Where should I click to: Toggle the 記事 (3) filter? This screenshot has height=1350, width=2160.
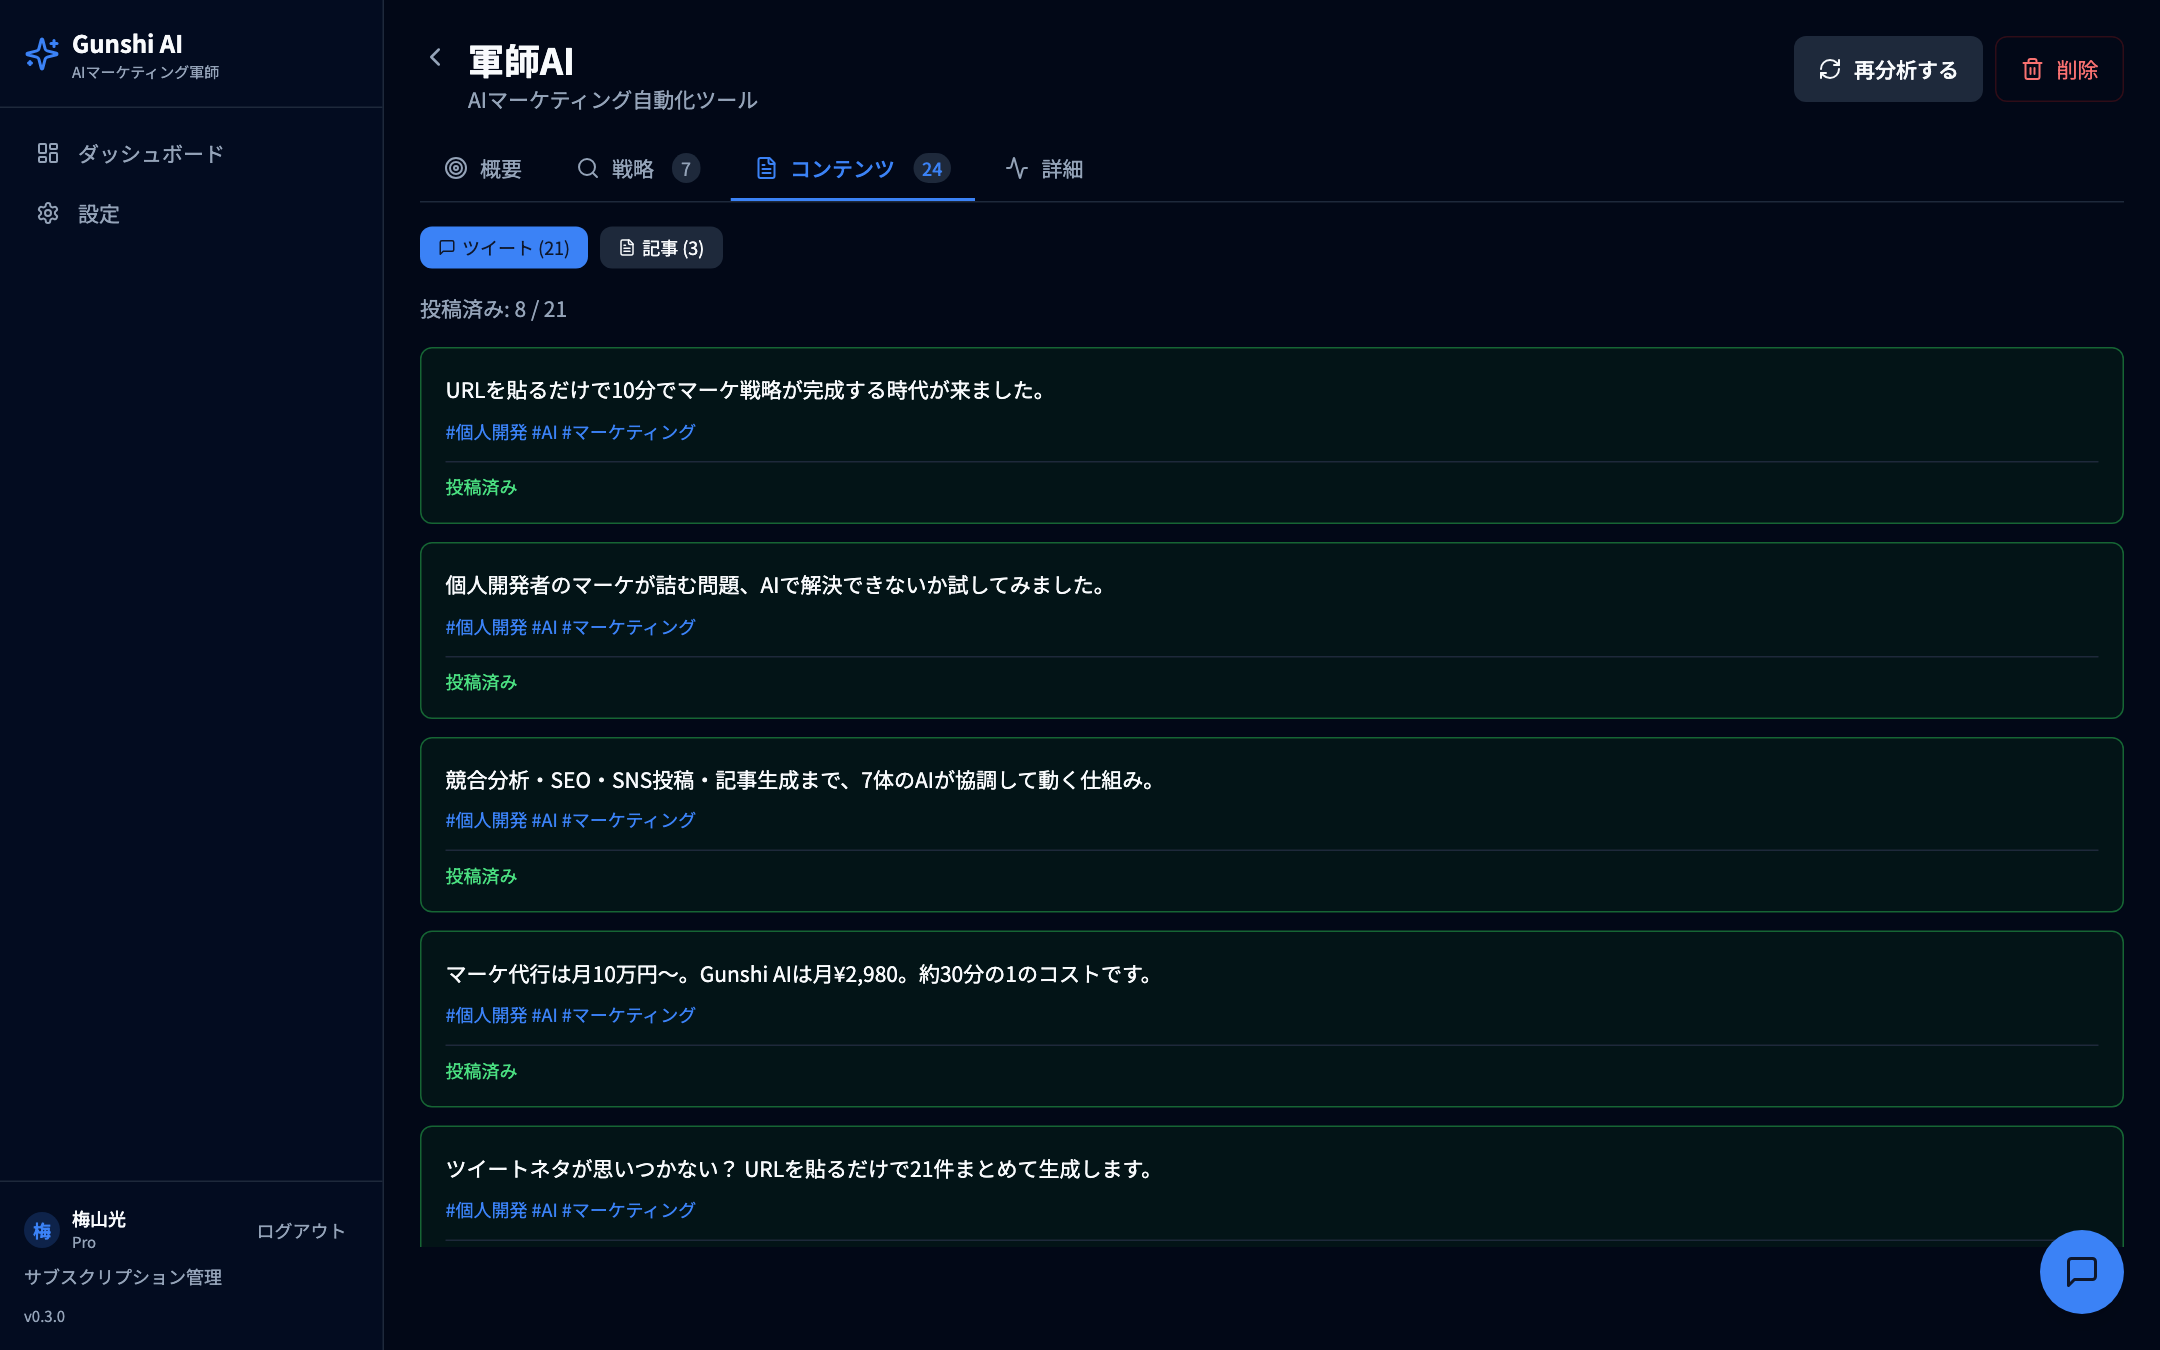tap(660, 247)
